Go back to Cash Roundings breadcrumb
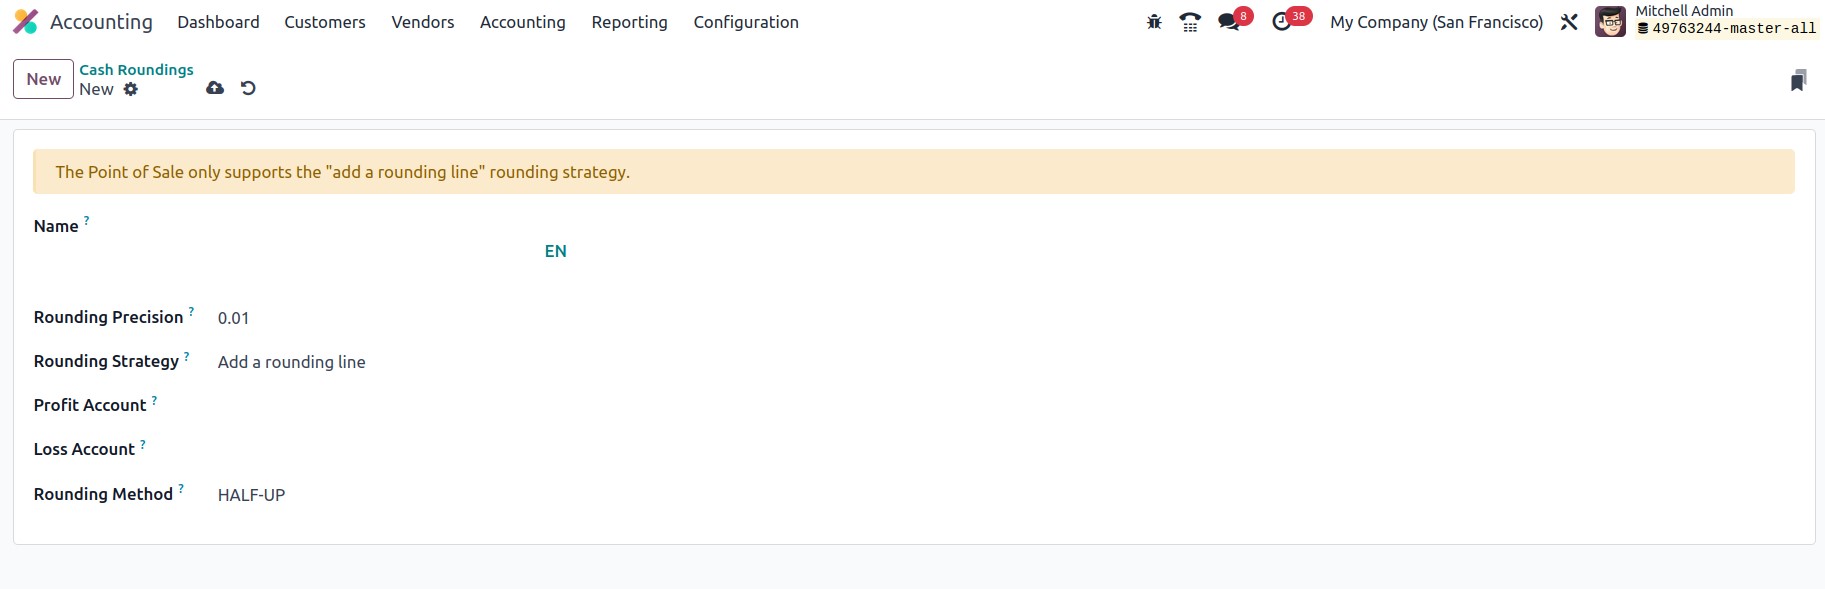The width and height of the screenshot is (1825, 589). click(x=137, y=69)
